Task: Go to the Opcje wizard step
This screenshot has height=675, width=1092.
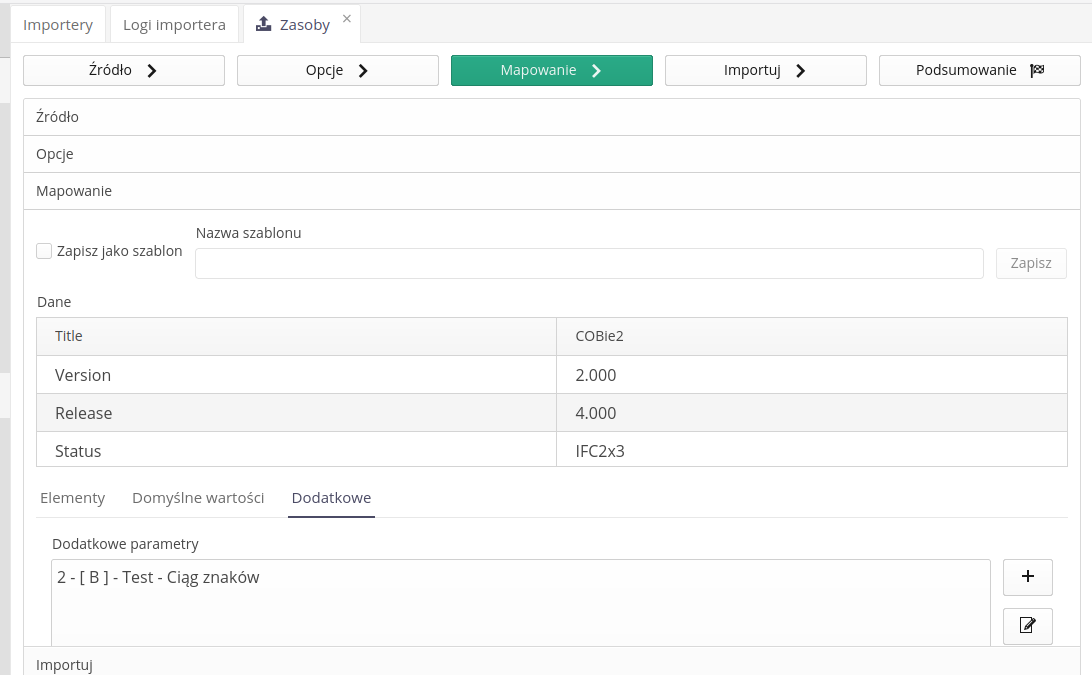Action: click(338, 71)
